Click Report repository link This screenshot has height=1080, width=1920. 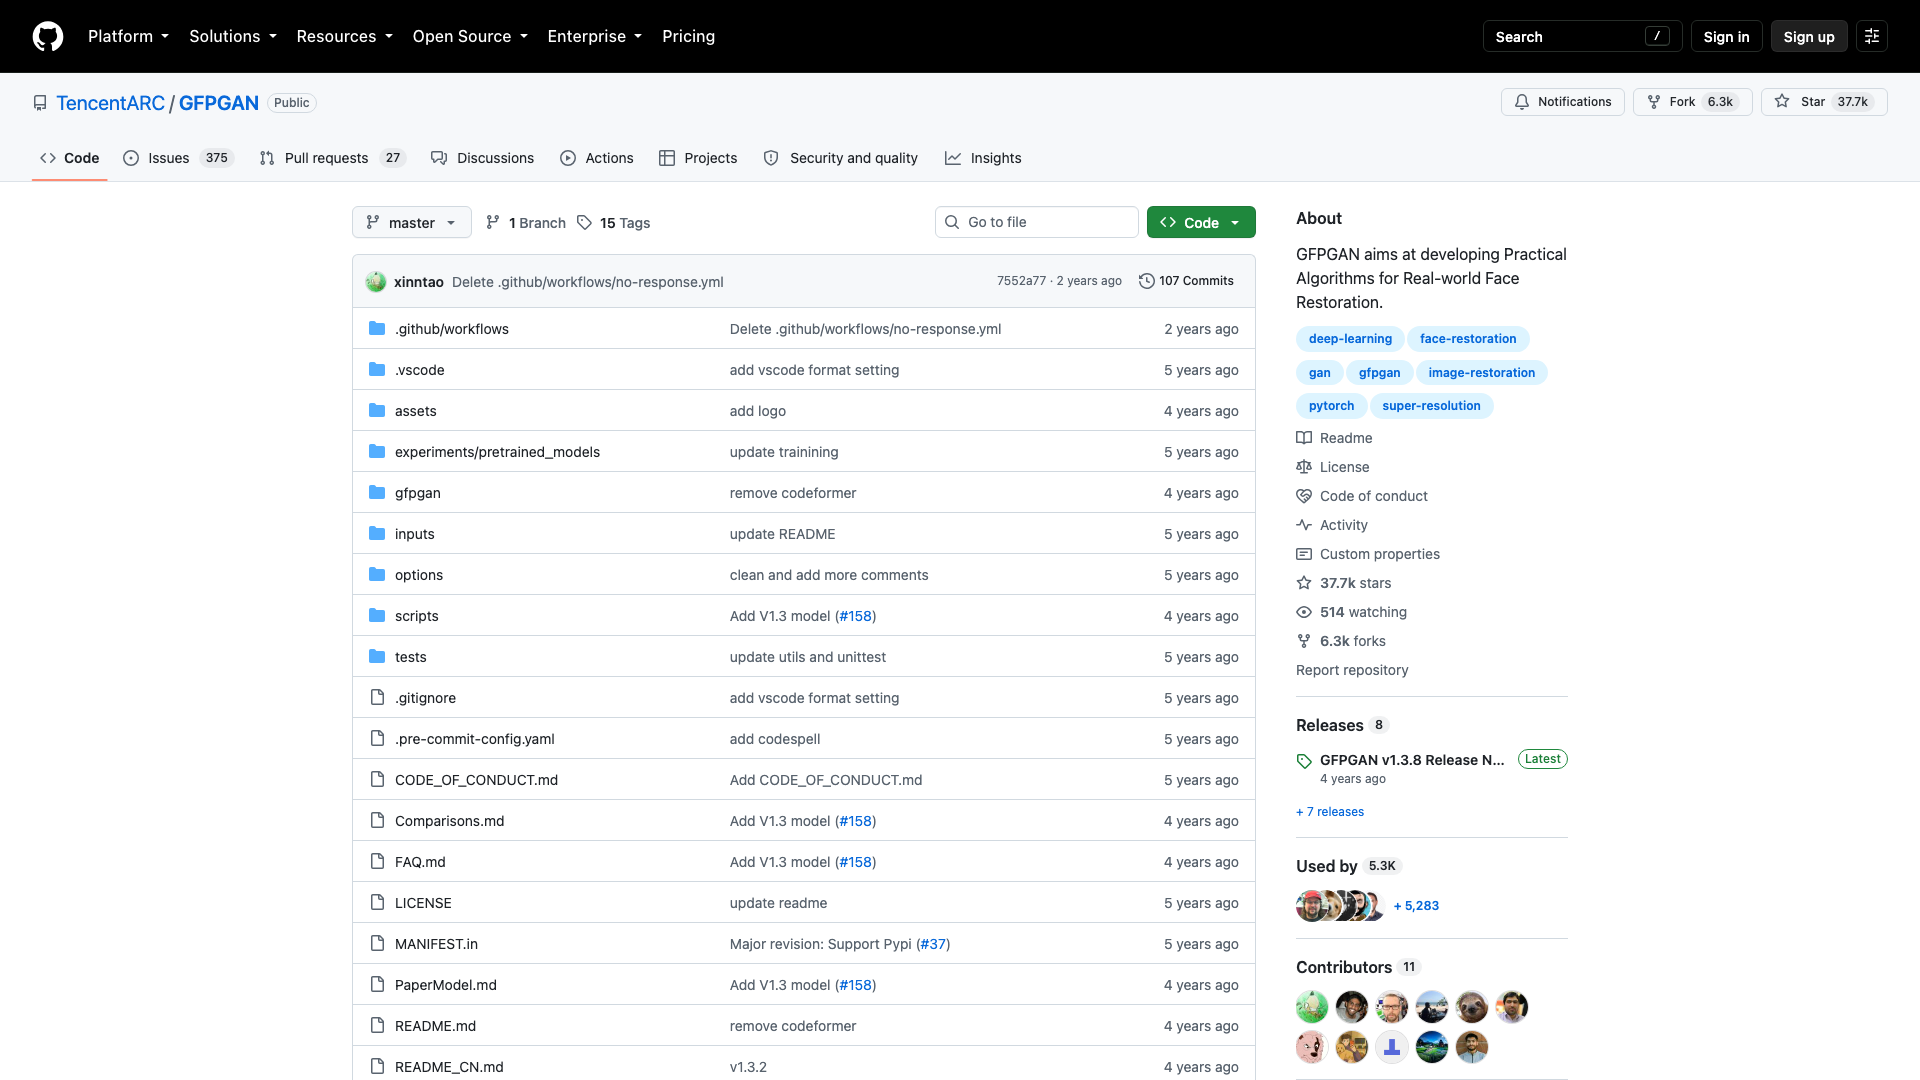[x=1352, y=670]
